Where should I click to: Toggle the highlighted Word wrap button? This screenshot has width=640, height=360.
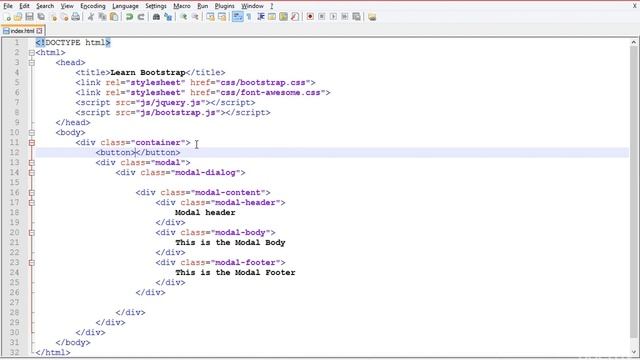pyautogui.click(x=238, y=17)
